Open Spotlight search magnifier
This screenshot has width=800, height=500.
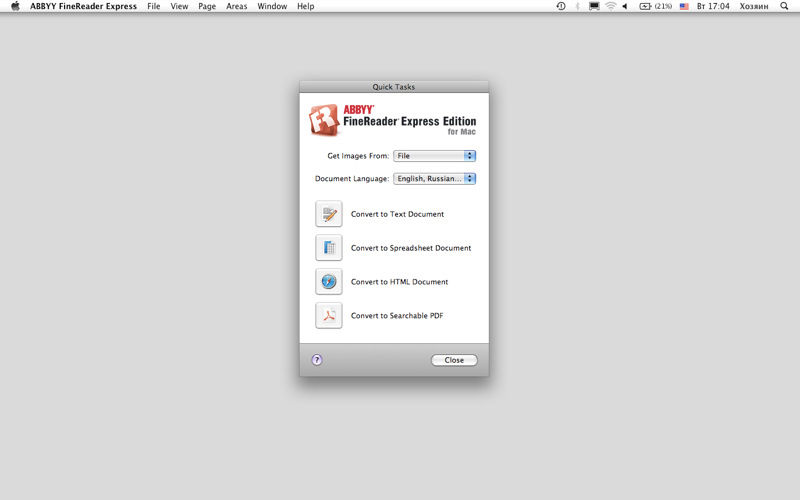(x=784, y=6)
